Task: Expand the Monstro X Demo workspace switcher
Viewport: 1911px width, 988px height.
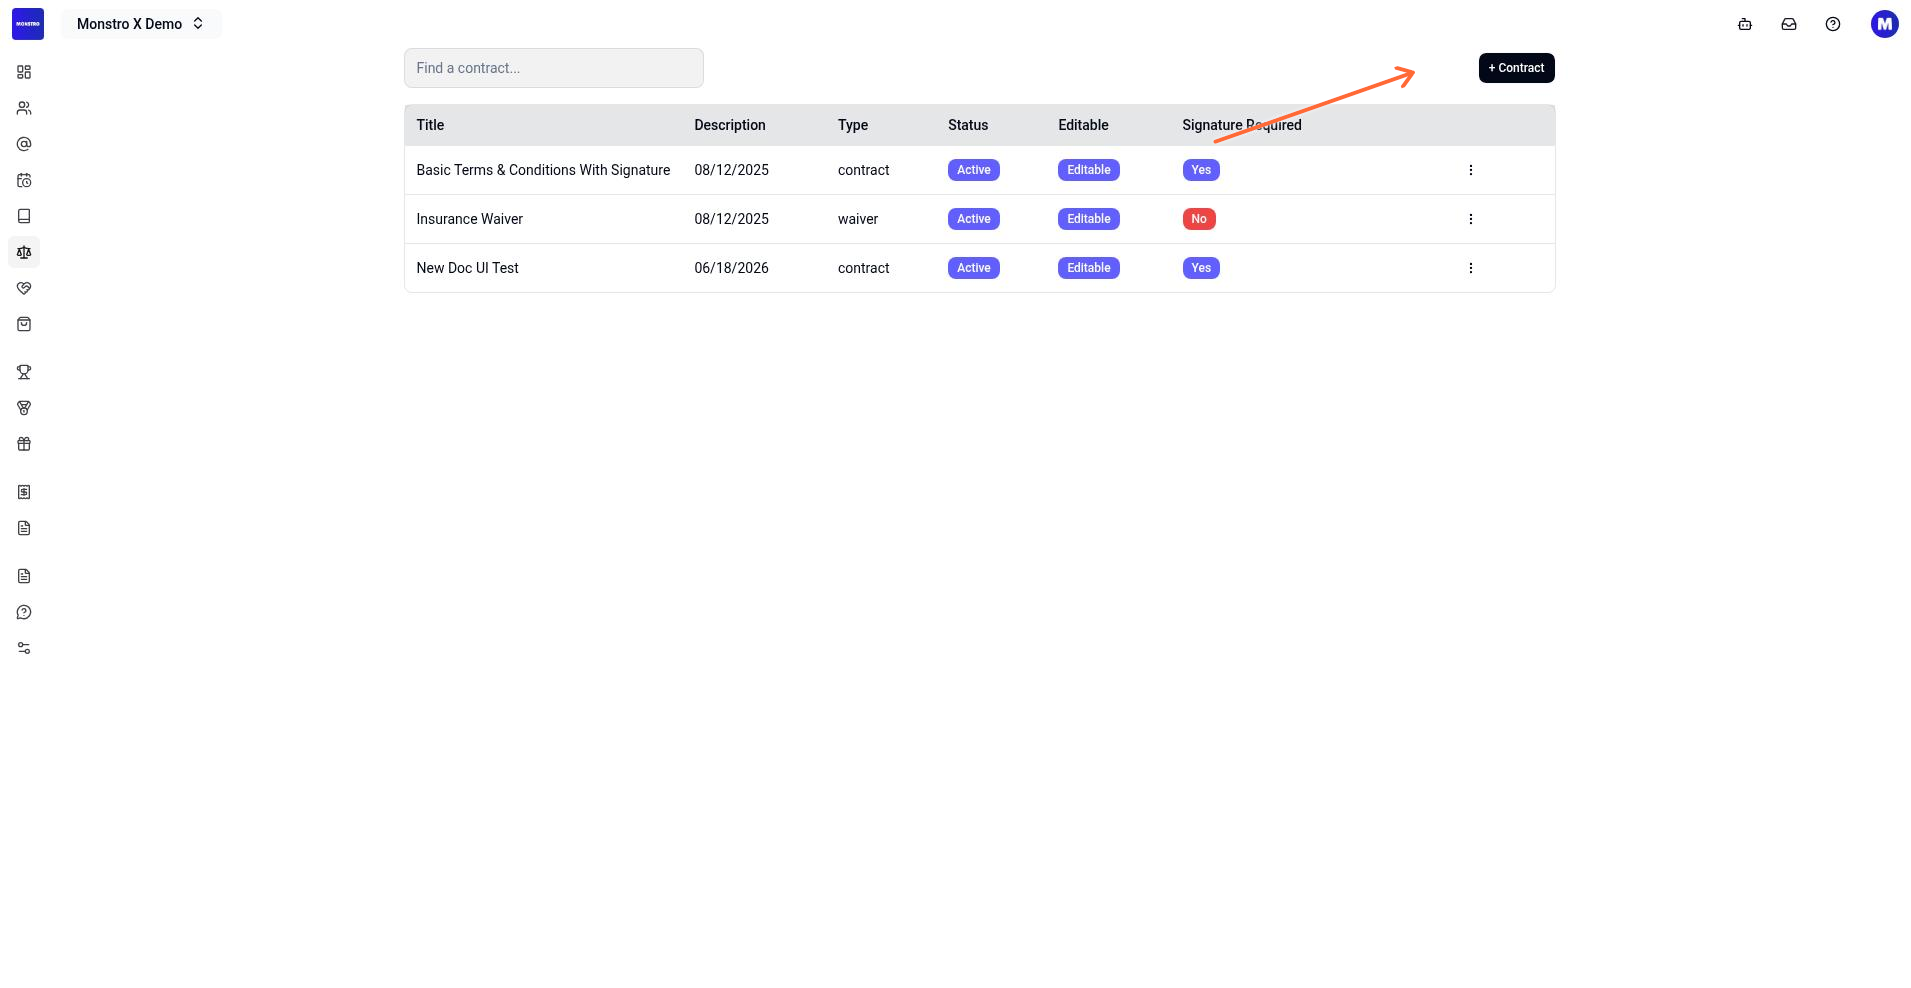Action: pyautogui.click(x=141, y=24)
